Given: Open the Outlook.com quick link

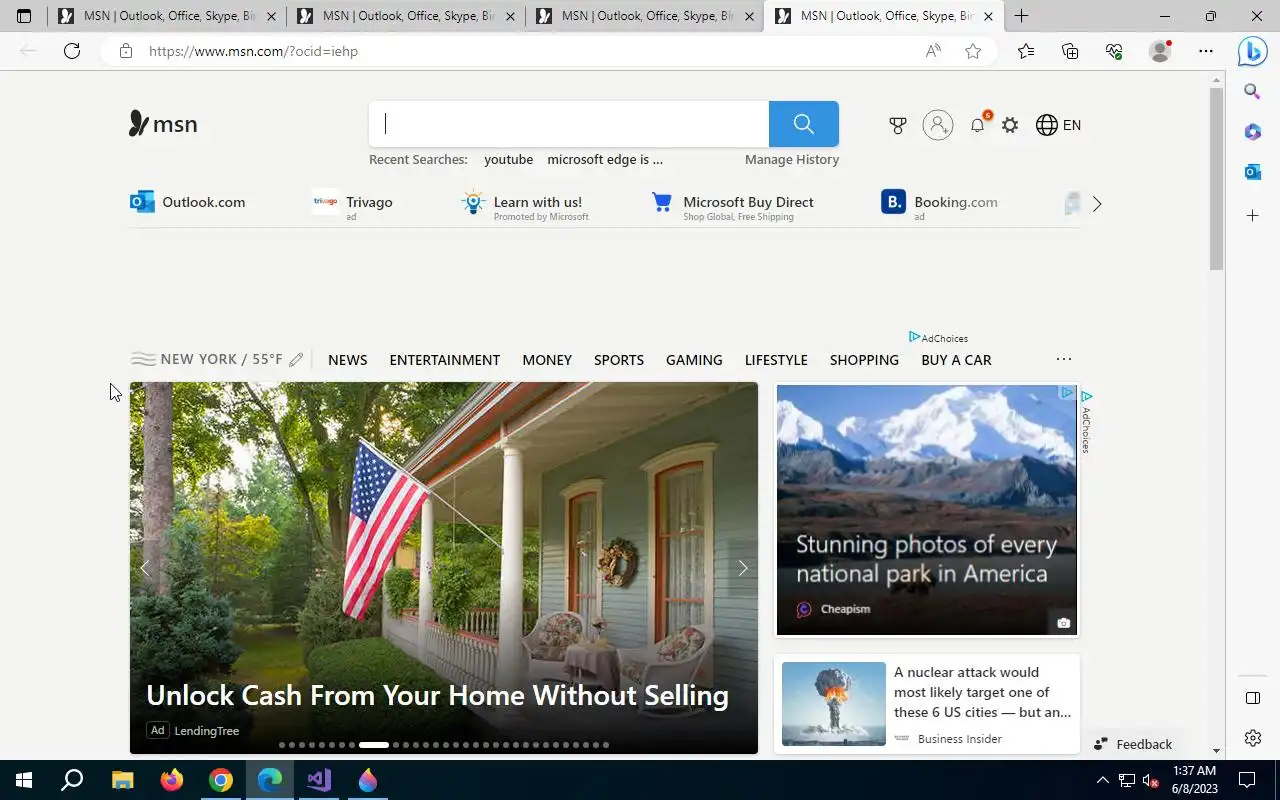Looking at the screenshot, I should [x=188, y=202].
